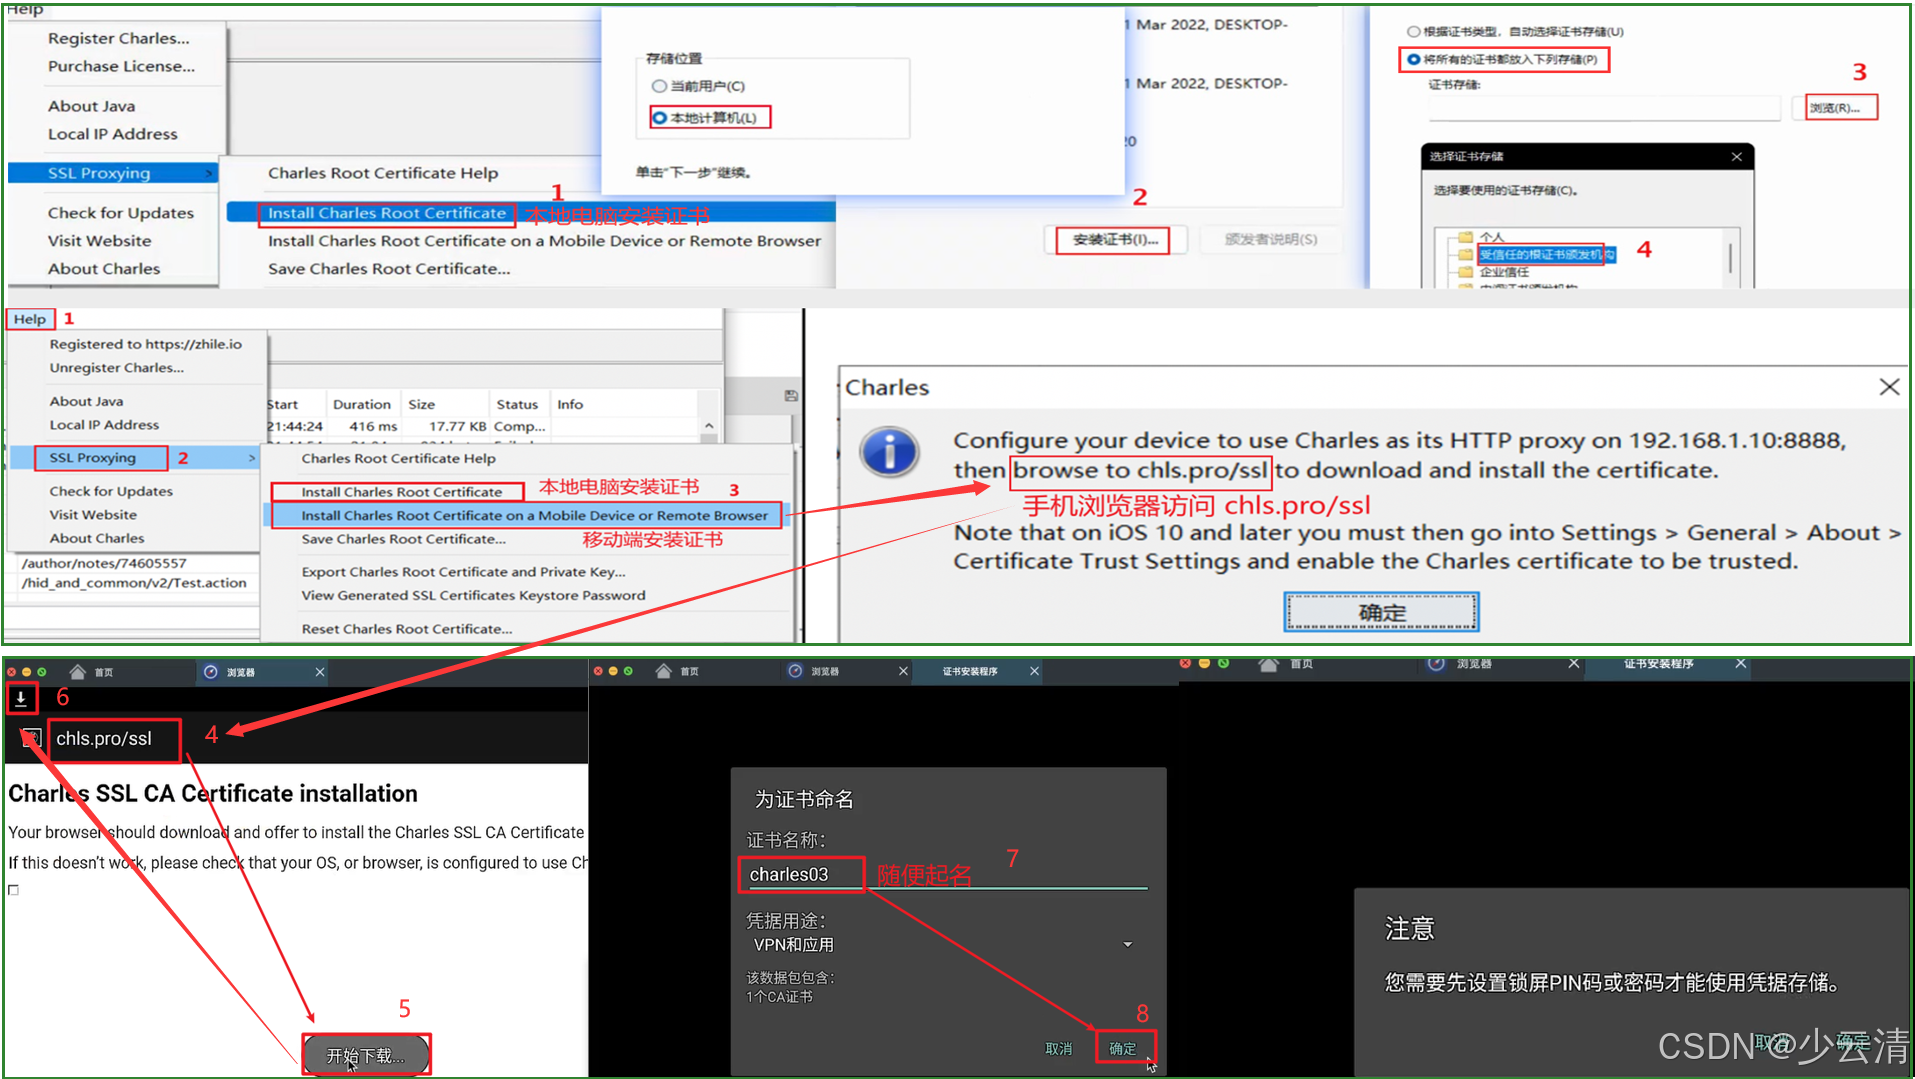Click 取消 in the 为证书命名 dialog
The width and height of the screenshot is (1915, 1079).
tap(1058, 1048)
